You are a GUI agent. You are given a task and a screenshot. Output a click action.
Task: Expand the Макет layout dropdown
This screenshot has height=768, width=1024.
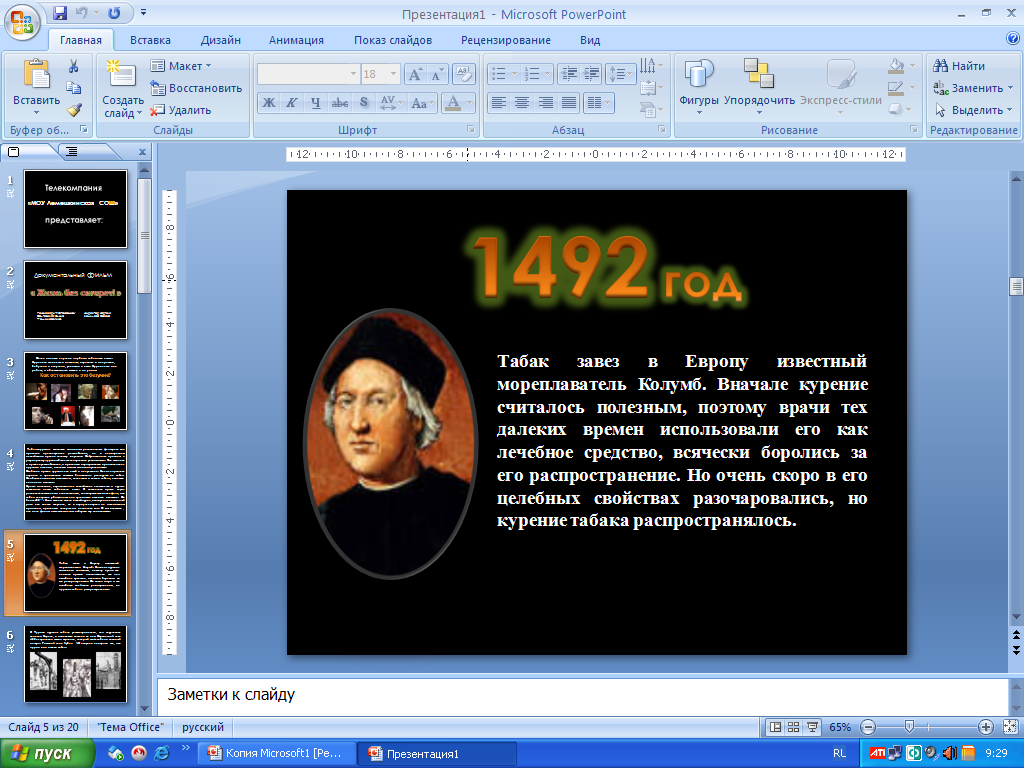[181, 66]
